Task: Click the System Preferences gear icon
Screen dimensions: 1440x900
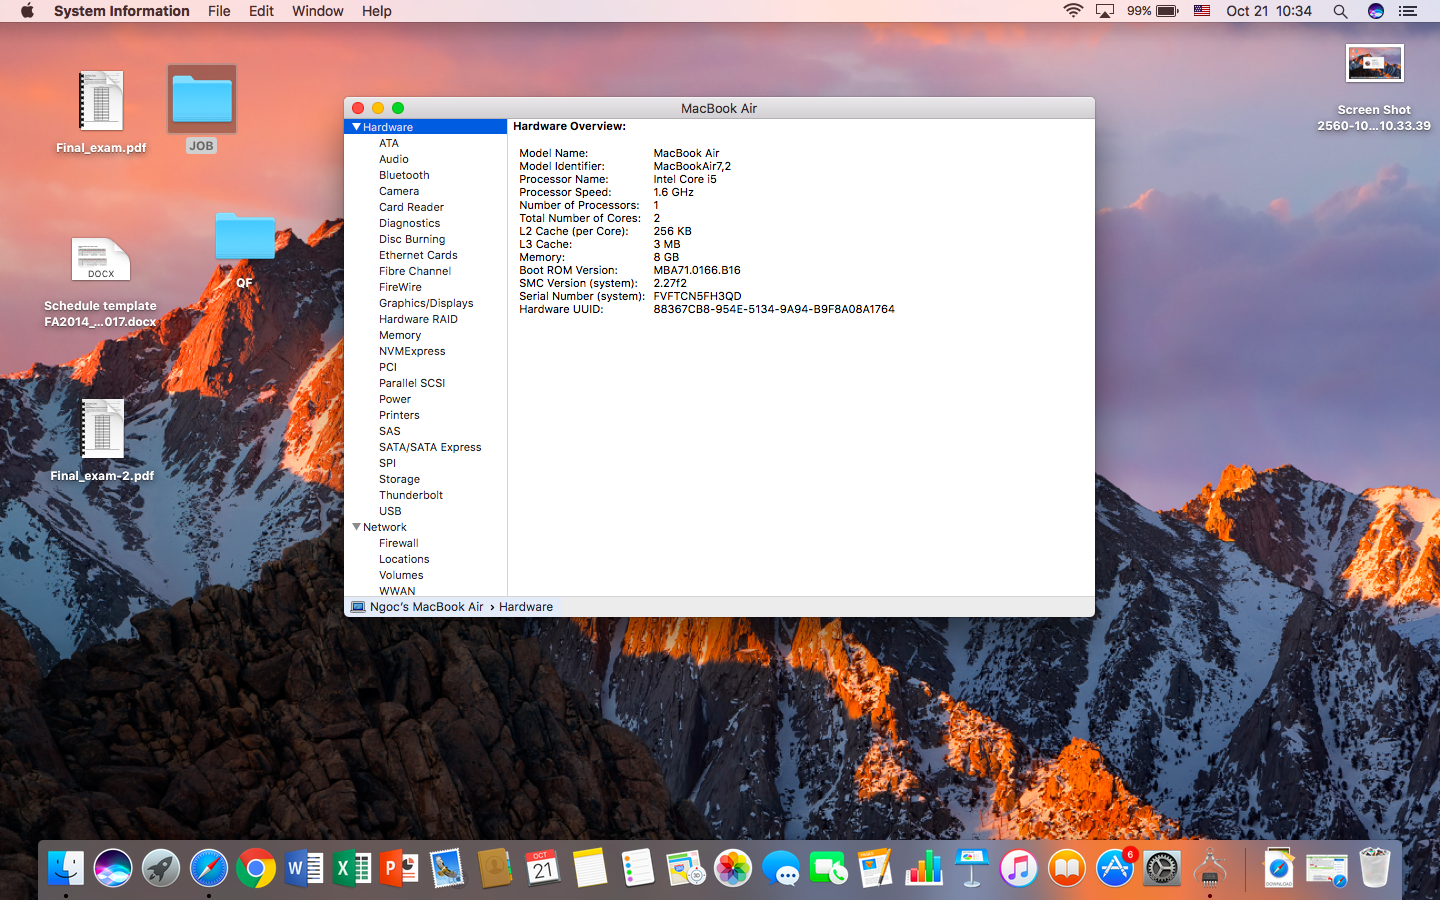Action: pos(1162,868)
